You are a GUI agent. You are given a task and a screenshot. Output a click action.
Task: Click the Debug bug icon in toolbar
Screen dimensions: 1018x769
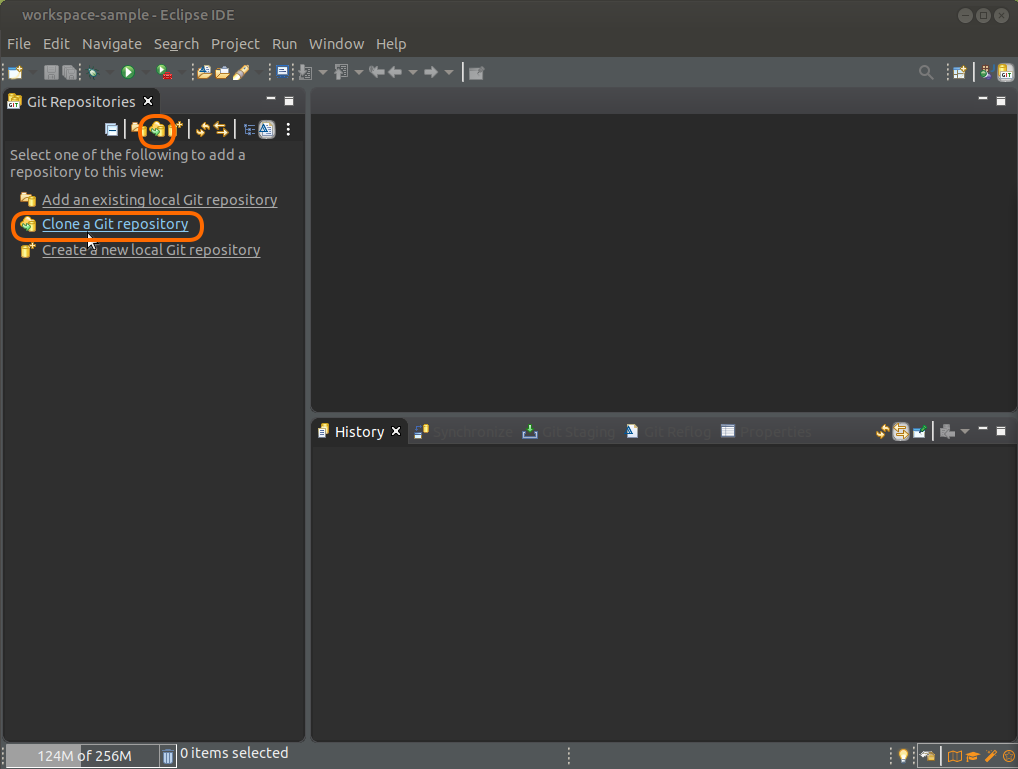[93, 72]
